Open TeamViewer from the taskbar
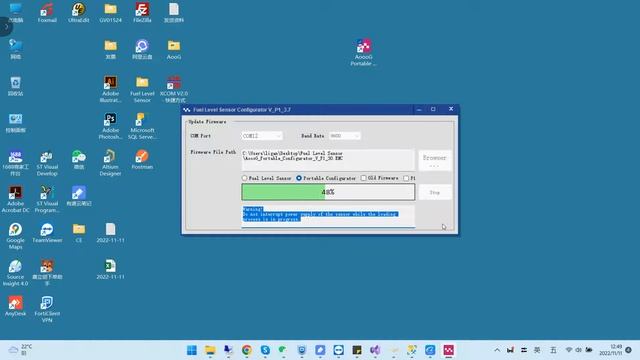This screenshot has width=640, height=360. [338, 350]
